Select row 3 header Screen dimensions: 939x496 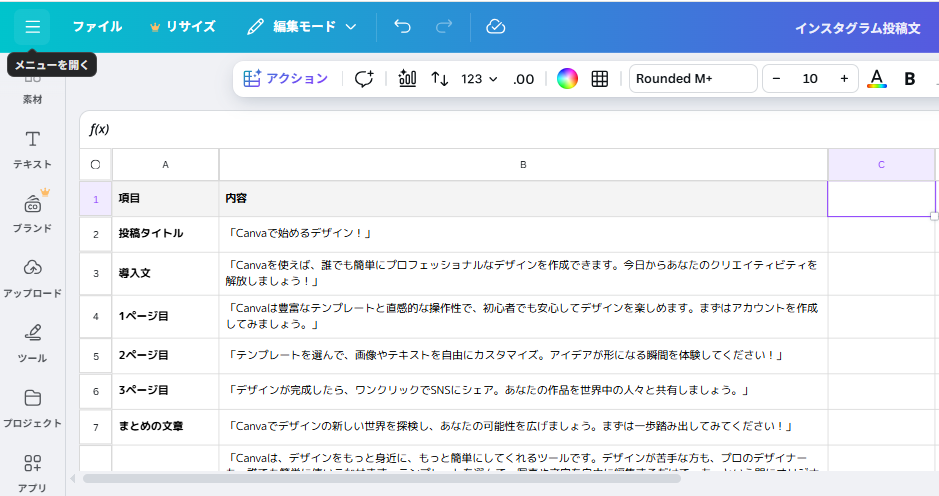[96, 273]
